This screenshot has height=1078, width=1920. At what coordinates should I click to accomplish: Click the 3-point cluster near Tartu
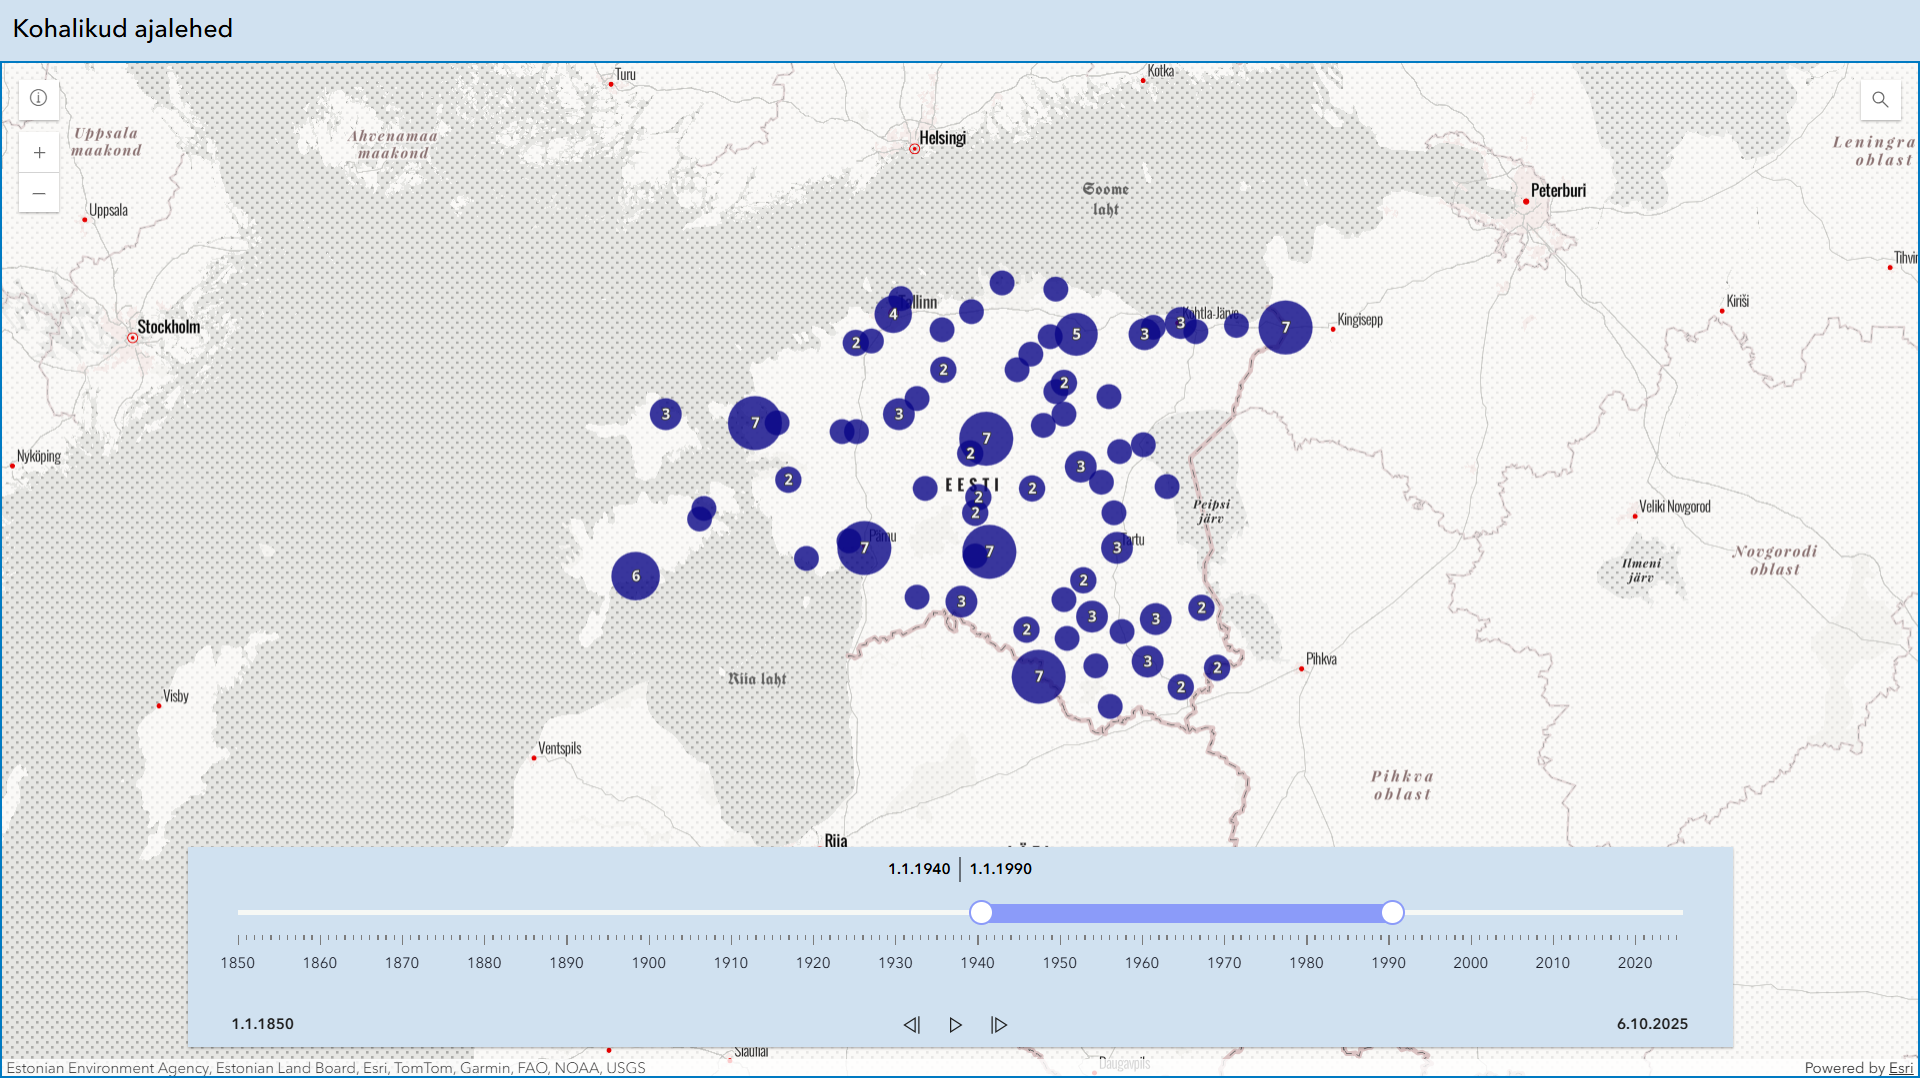pyautogui.click(x=1117, y=547)
